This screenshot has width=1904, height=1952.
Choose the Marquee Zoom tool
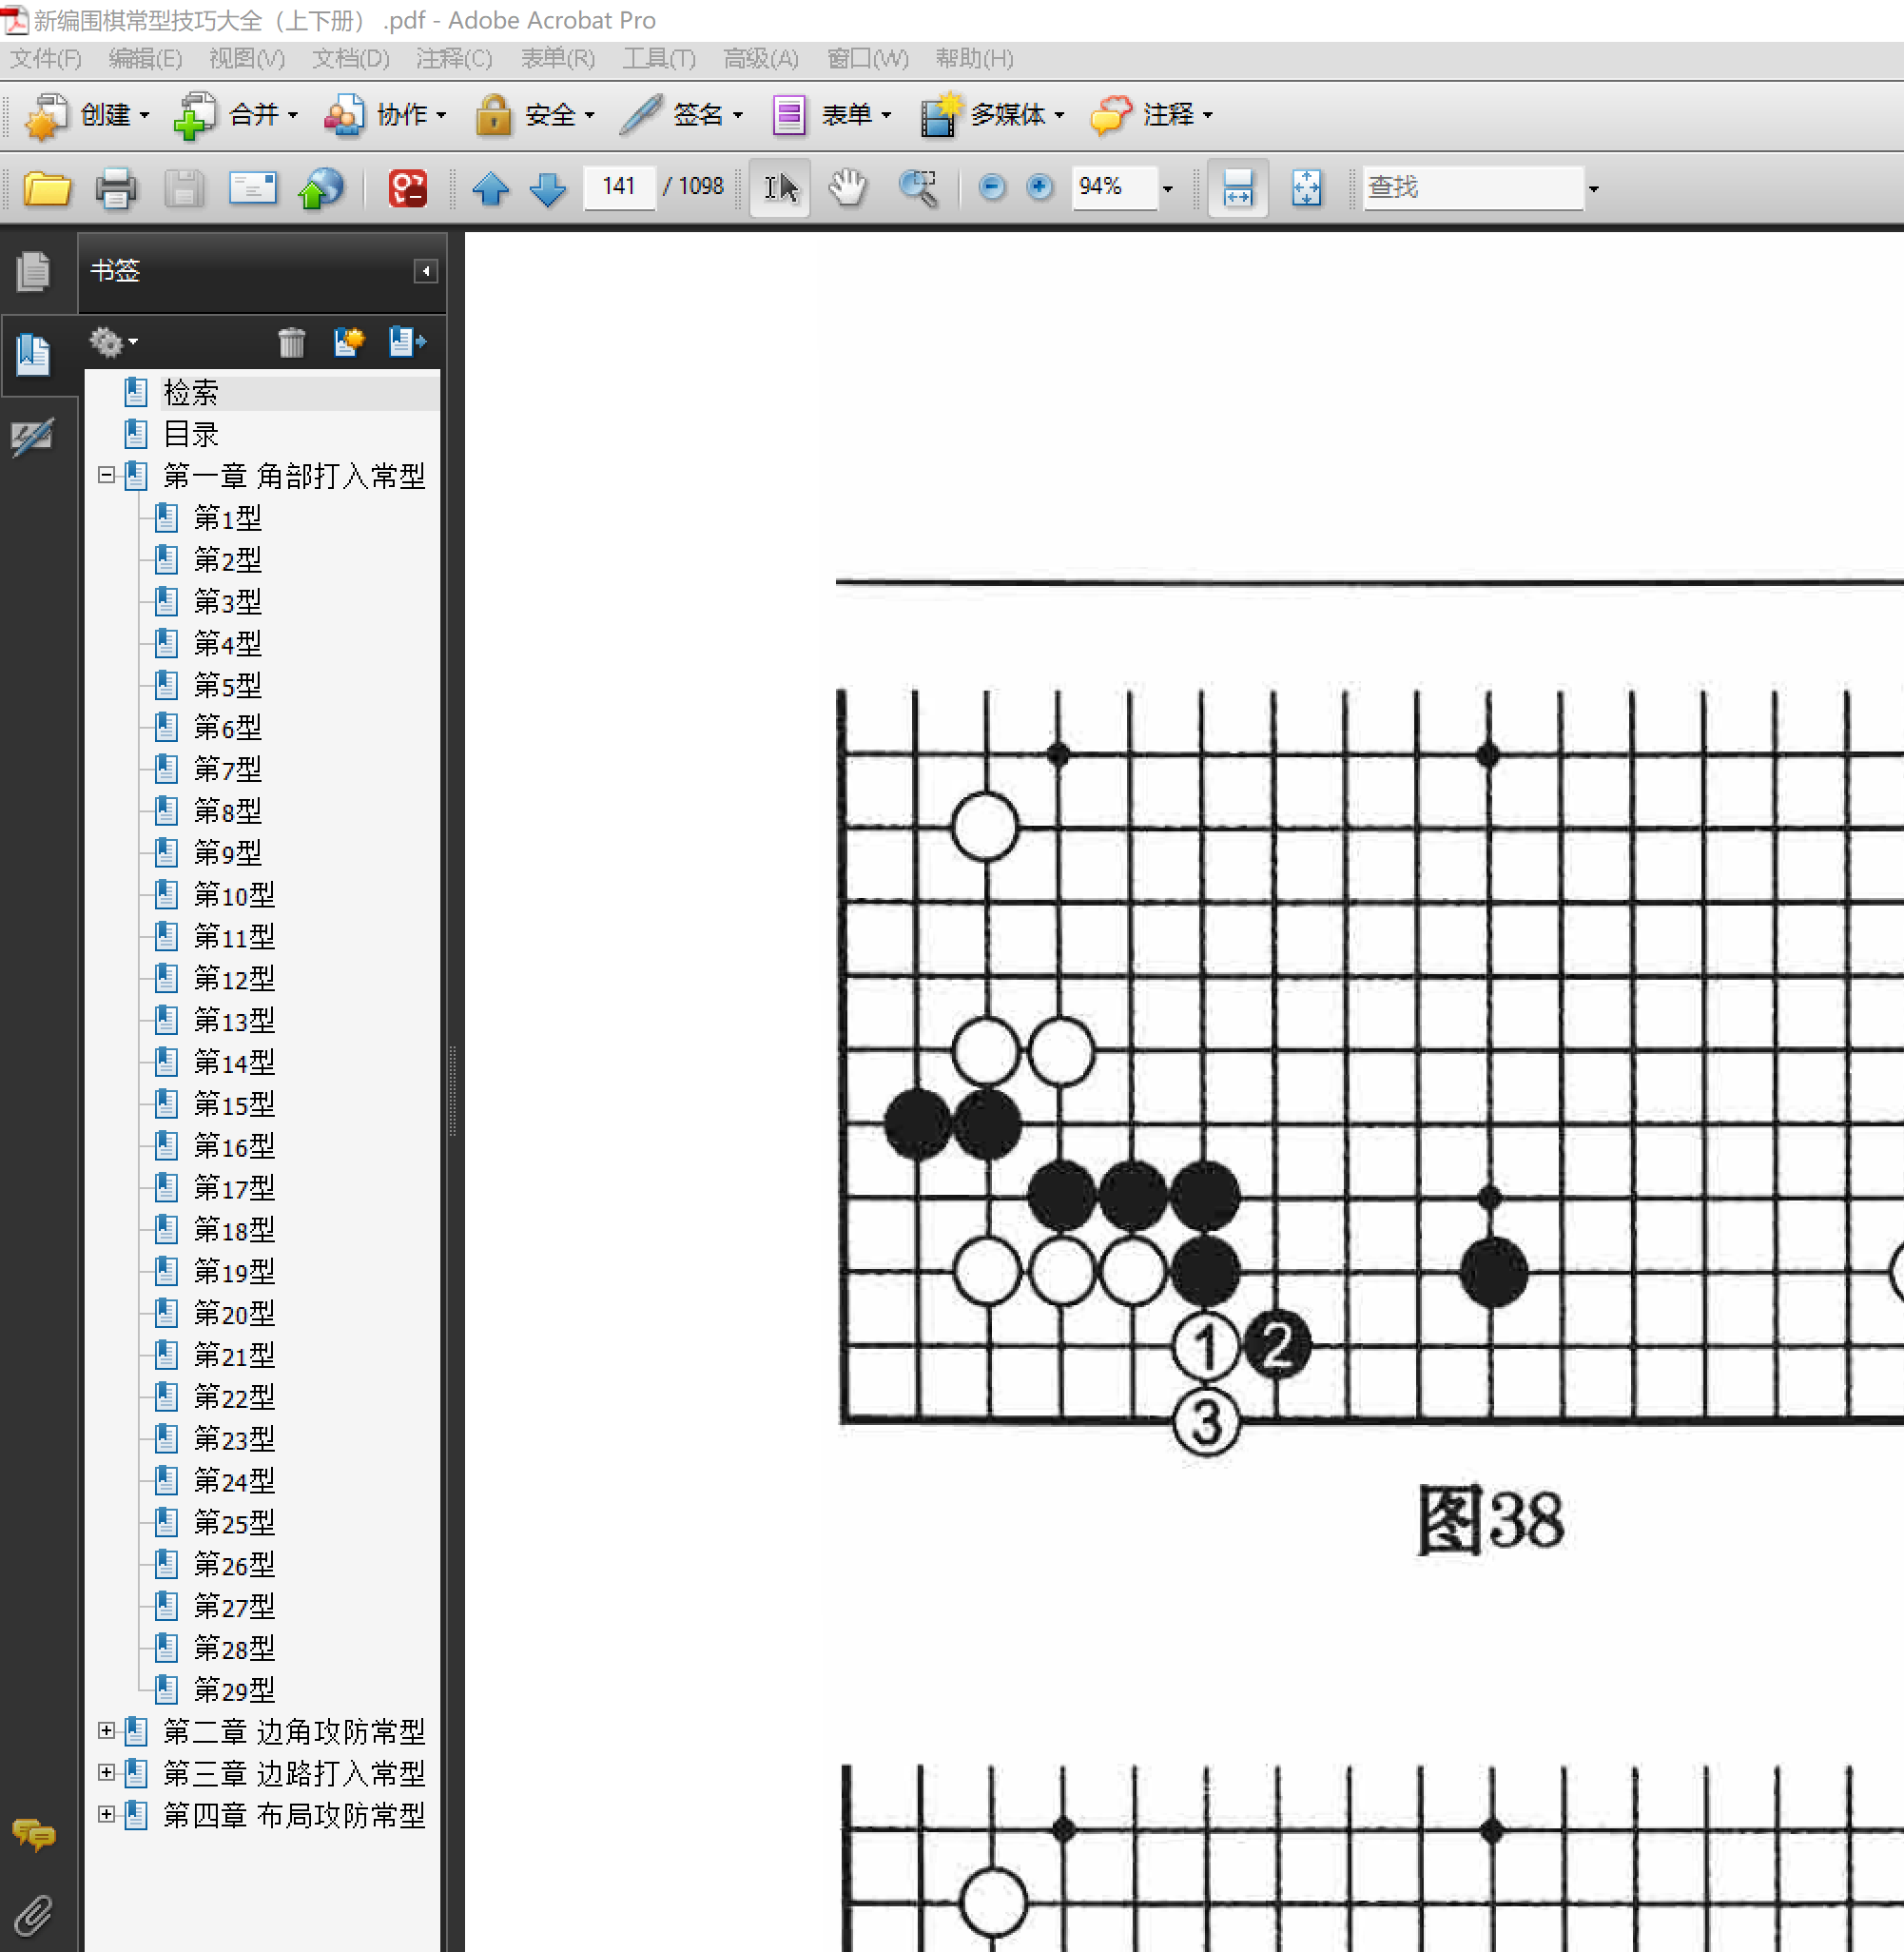[918, 187]
